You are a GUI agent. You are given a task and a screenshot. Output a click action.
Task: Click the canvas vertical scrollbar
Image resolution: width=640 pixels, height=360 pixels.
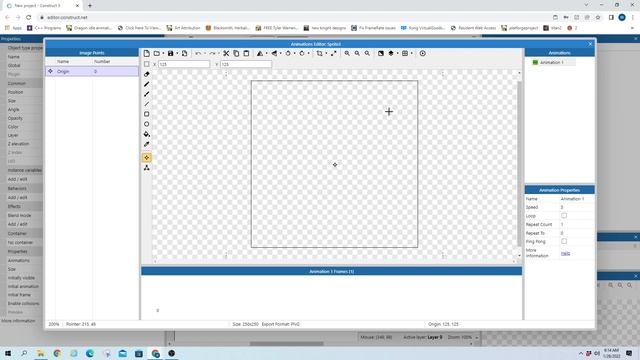(519, 164)
